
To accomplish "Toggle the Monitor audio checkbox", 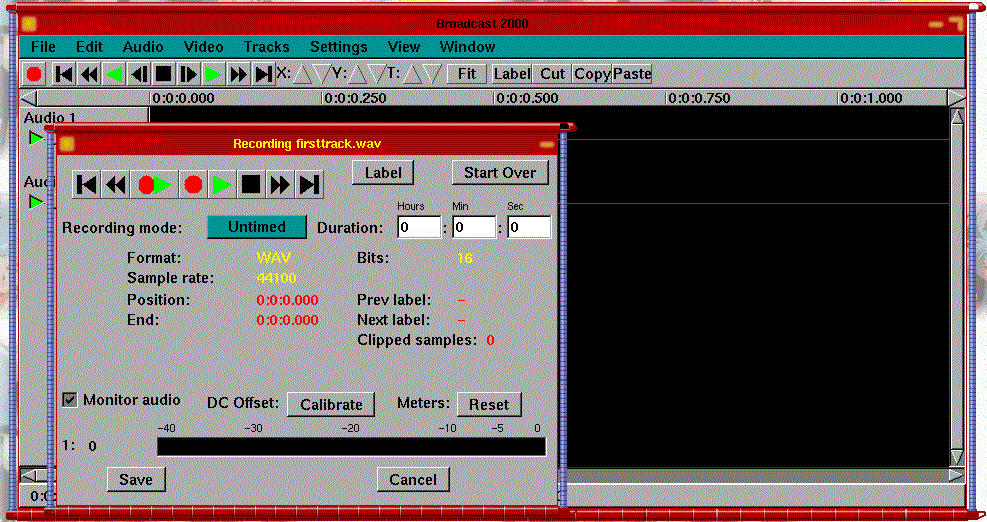I will pyautogui.click(x=70, y=400).
